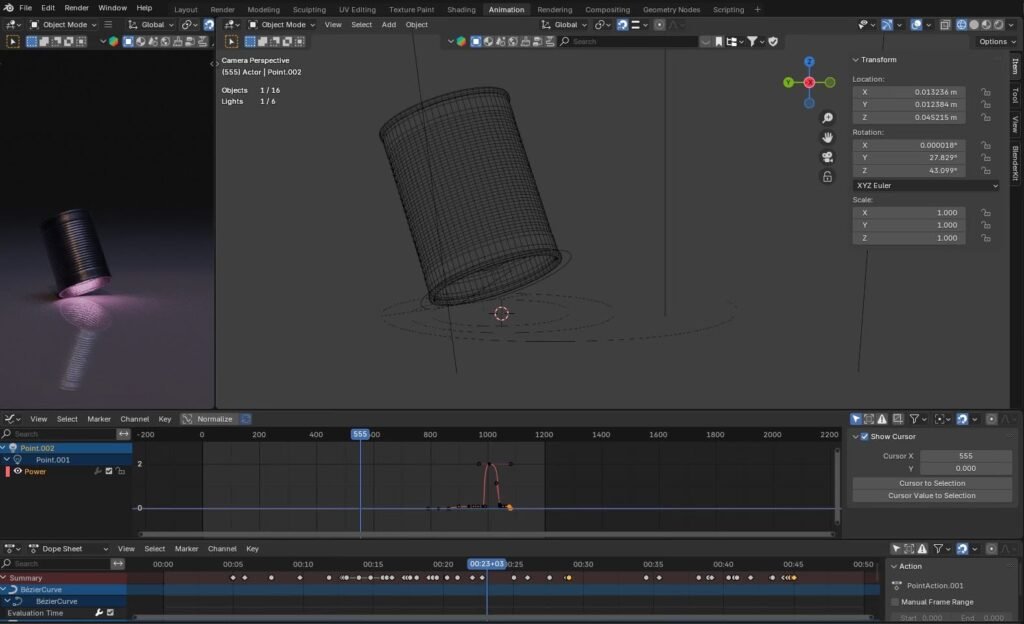
Task: Hide the Power channel curve with eye icon
Action: point(18,471)
